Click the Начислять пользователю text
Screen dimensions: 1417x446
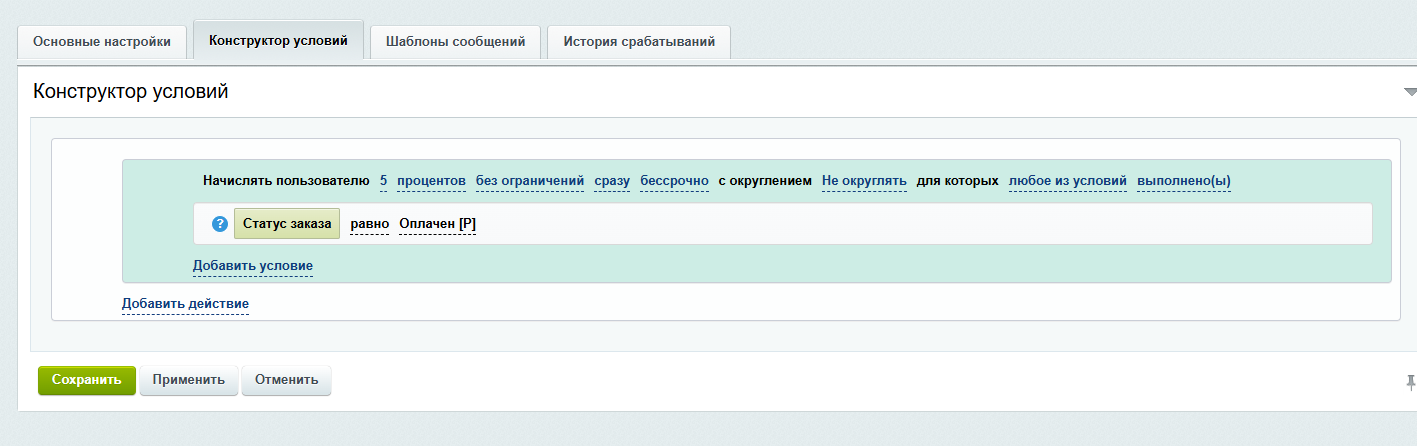tap(286, 181)
